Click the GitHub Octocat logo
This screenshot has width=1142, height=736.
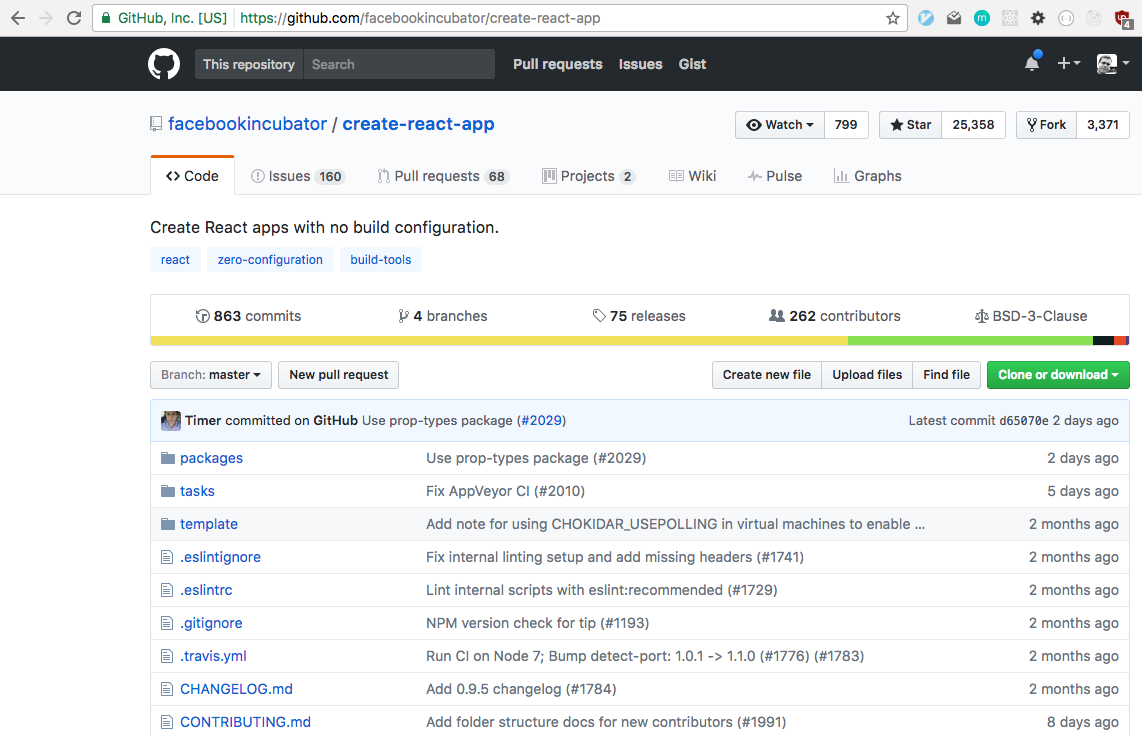164,64
